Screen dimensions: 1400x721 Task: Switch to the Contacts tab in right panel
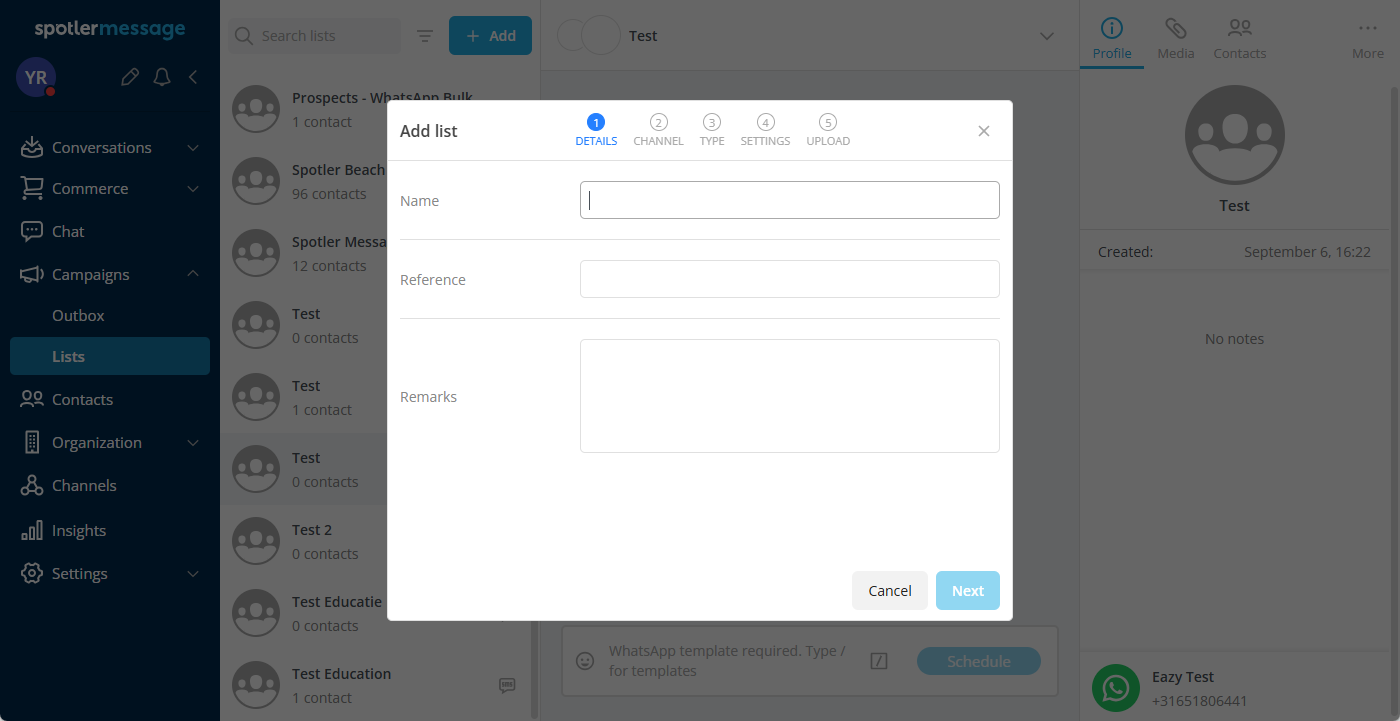[x=1240, y=38]
